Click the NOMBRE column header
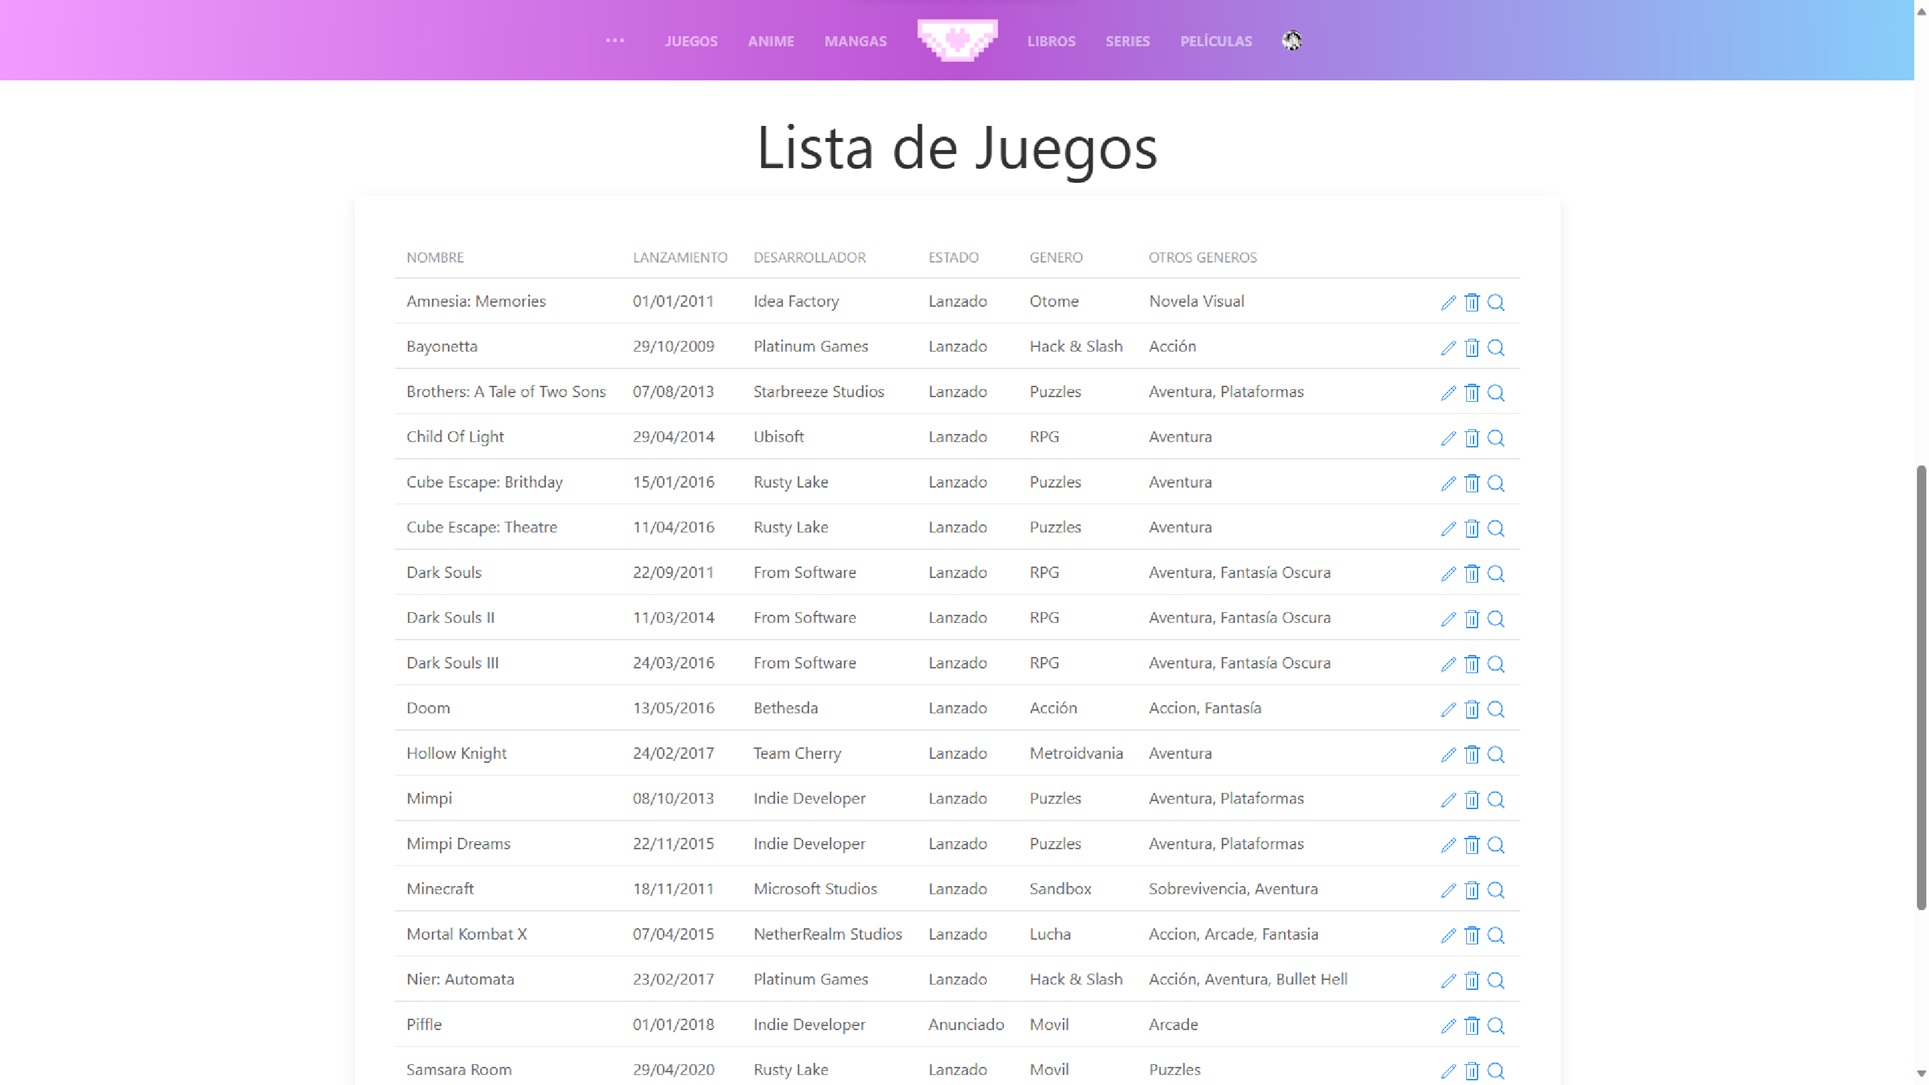The image size is (1929, 1085). [435, 257]
